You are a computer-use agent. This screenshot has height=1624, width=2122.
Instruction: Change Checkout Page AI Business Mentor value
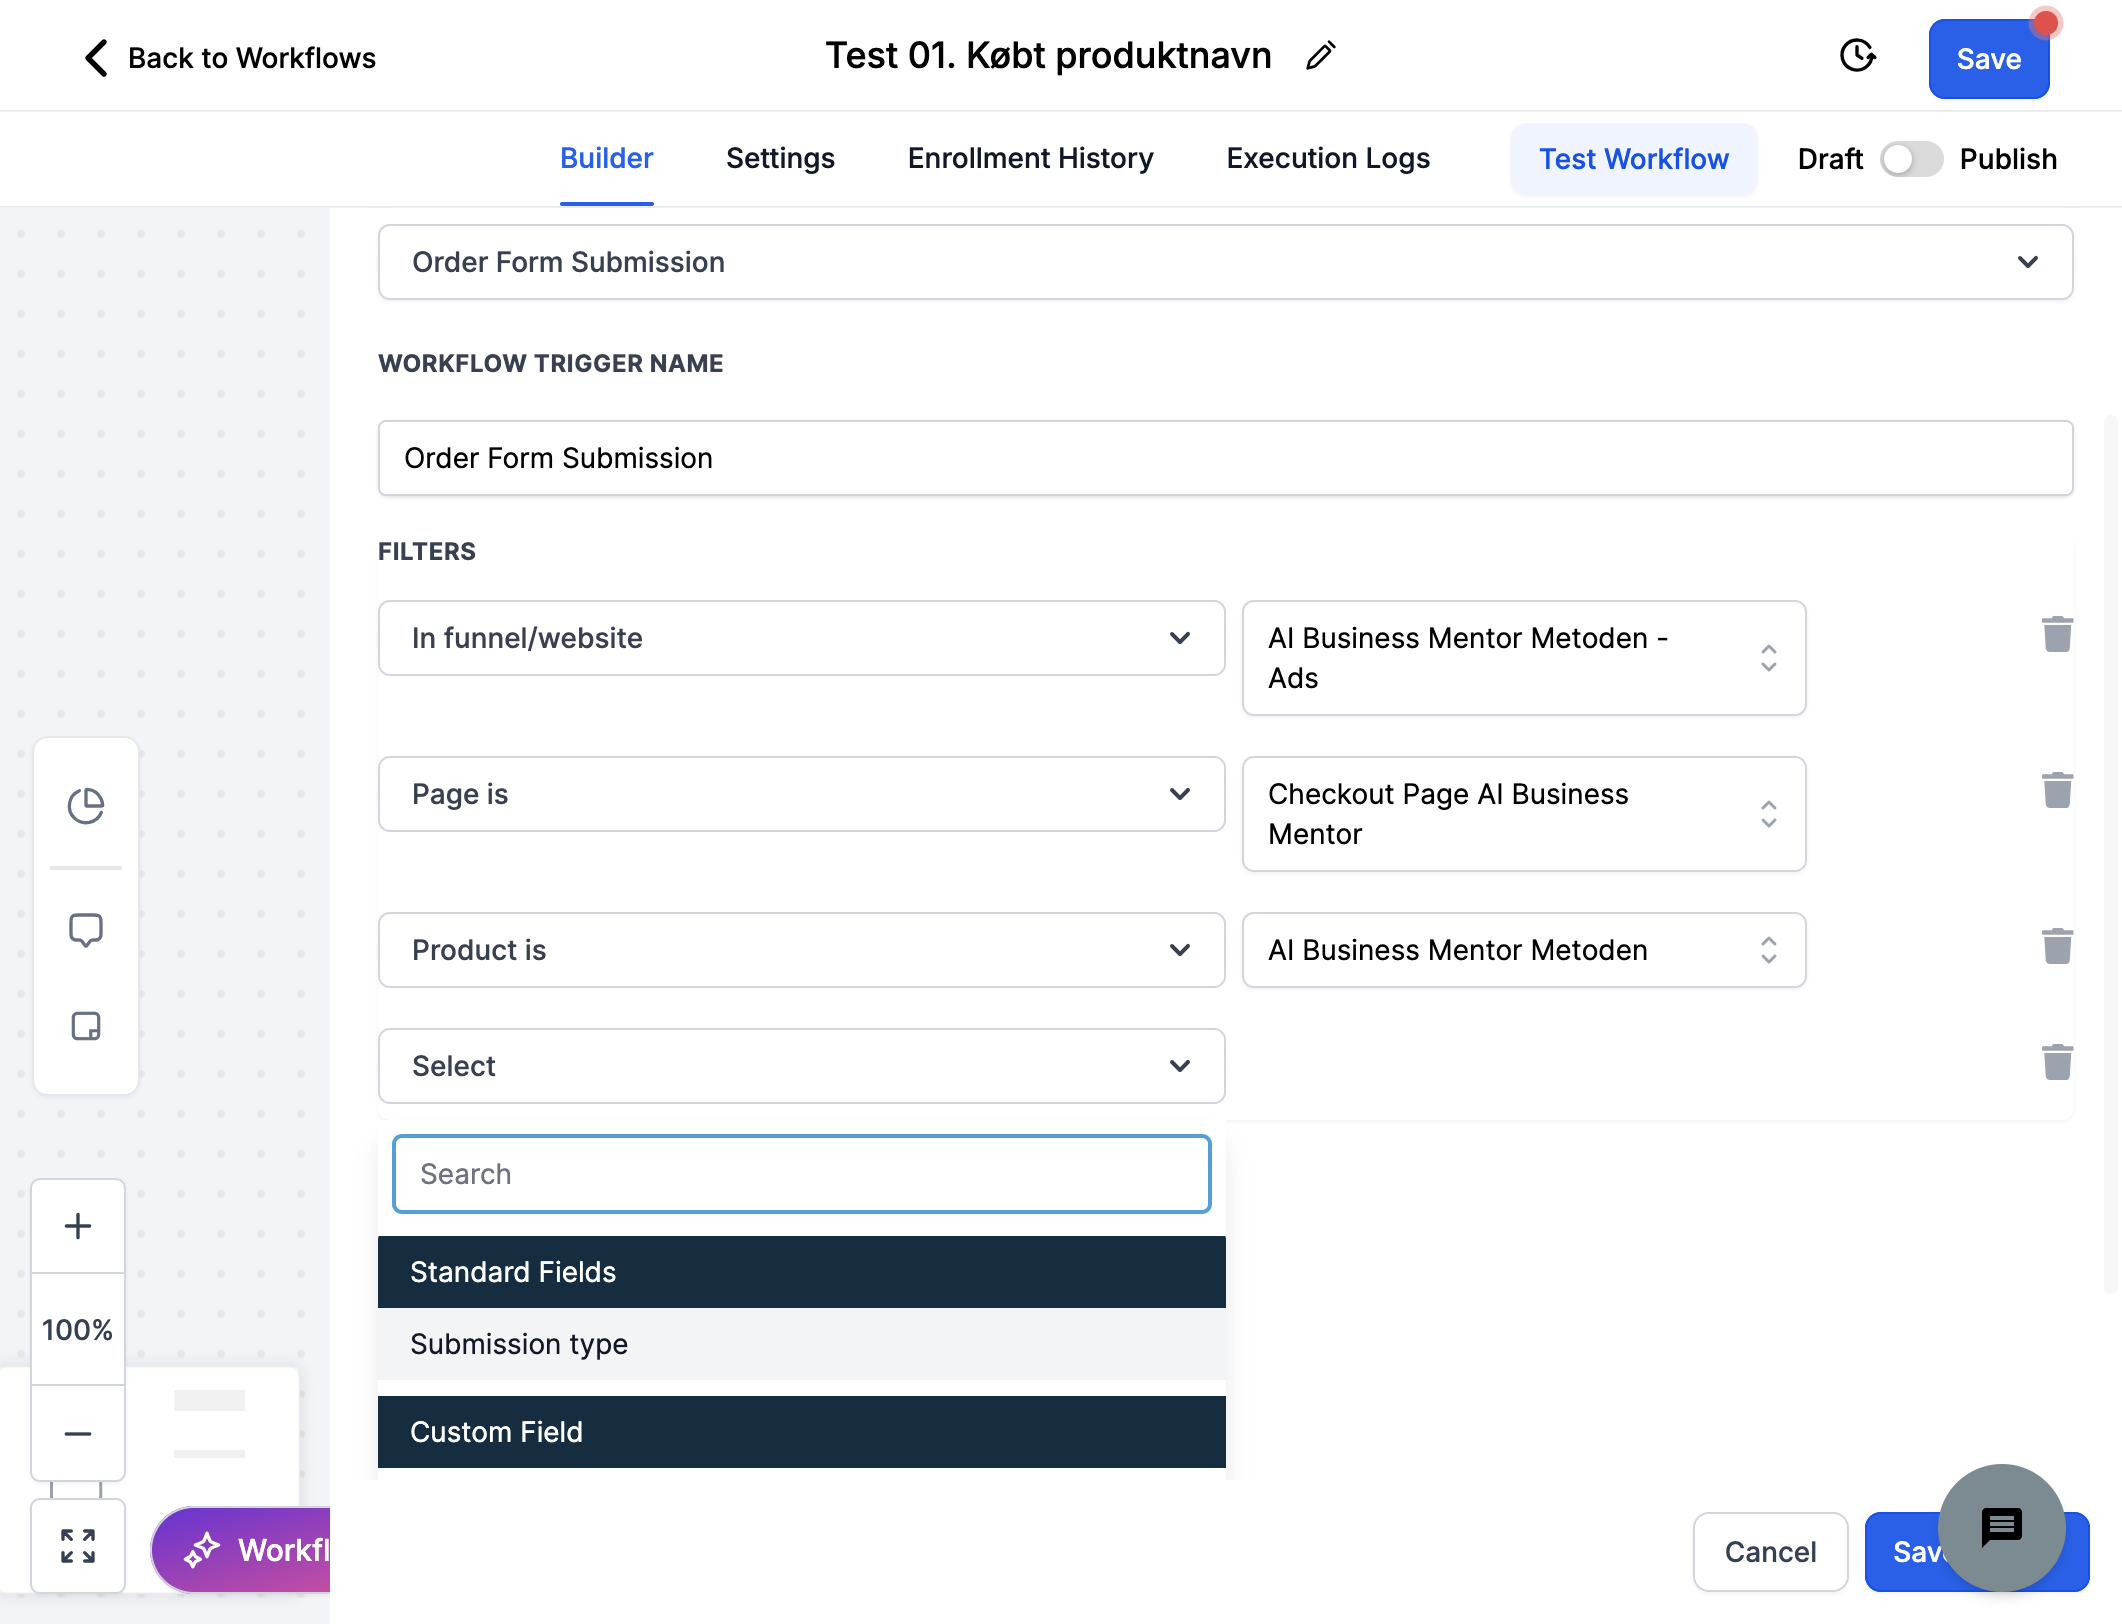click(1523, 814)
